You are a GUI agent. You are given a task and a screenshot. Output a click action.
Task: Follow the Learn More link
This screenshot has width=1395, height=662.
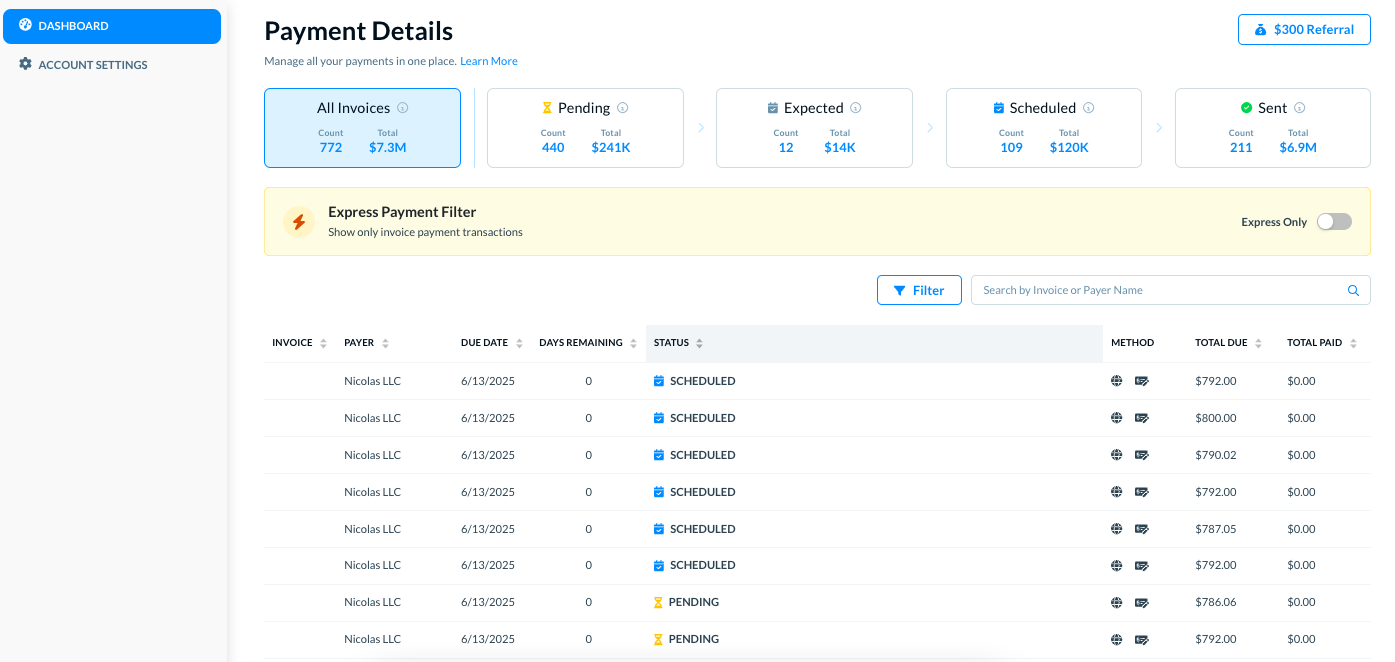[488, 62]
